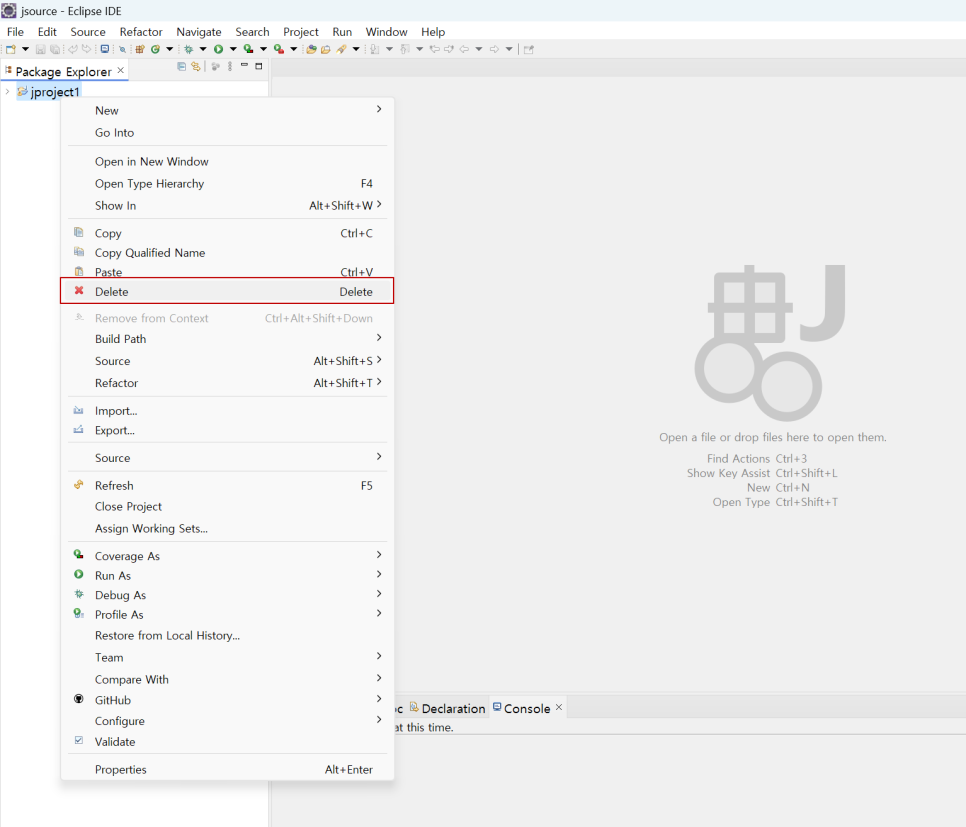Click the Forward navigation arrow icon
The height and width of the screenshot is (827, 966).
click(494, 49)
